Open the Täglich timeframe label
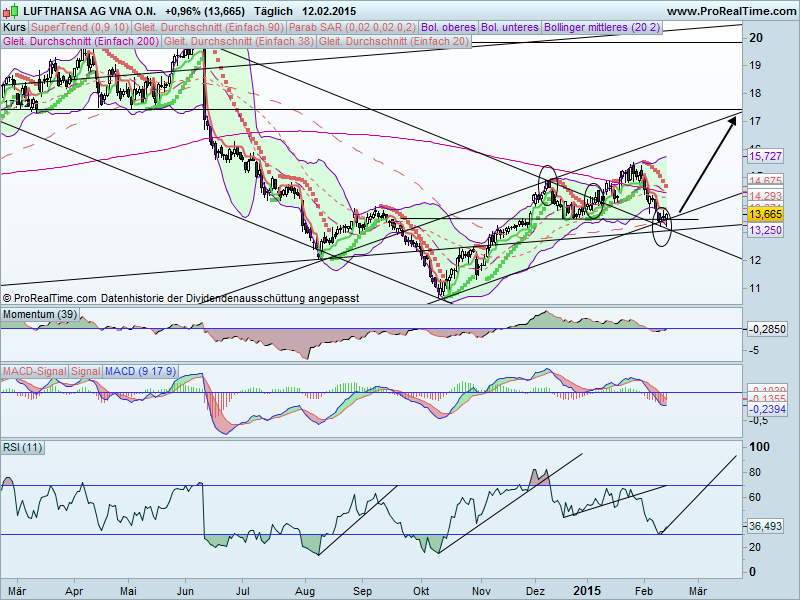 pyautogui.click(x=273, y=11)
